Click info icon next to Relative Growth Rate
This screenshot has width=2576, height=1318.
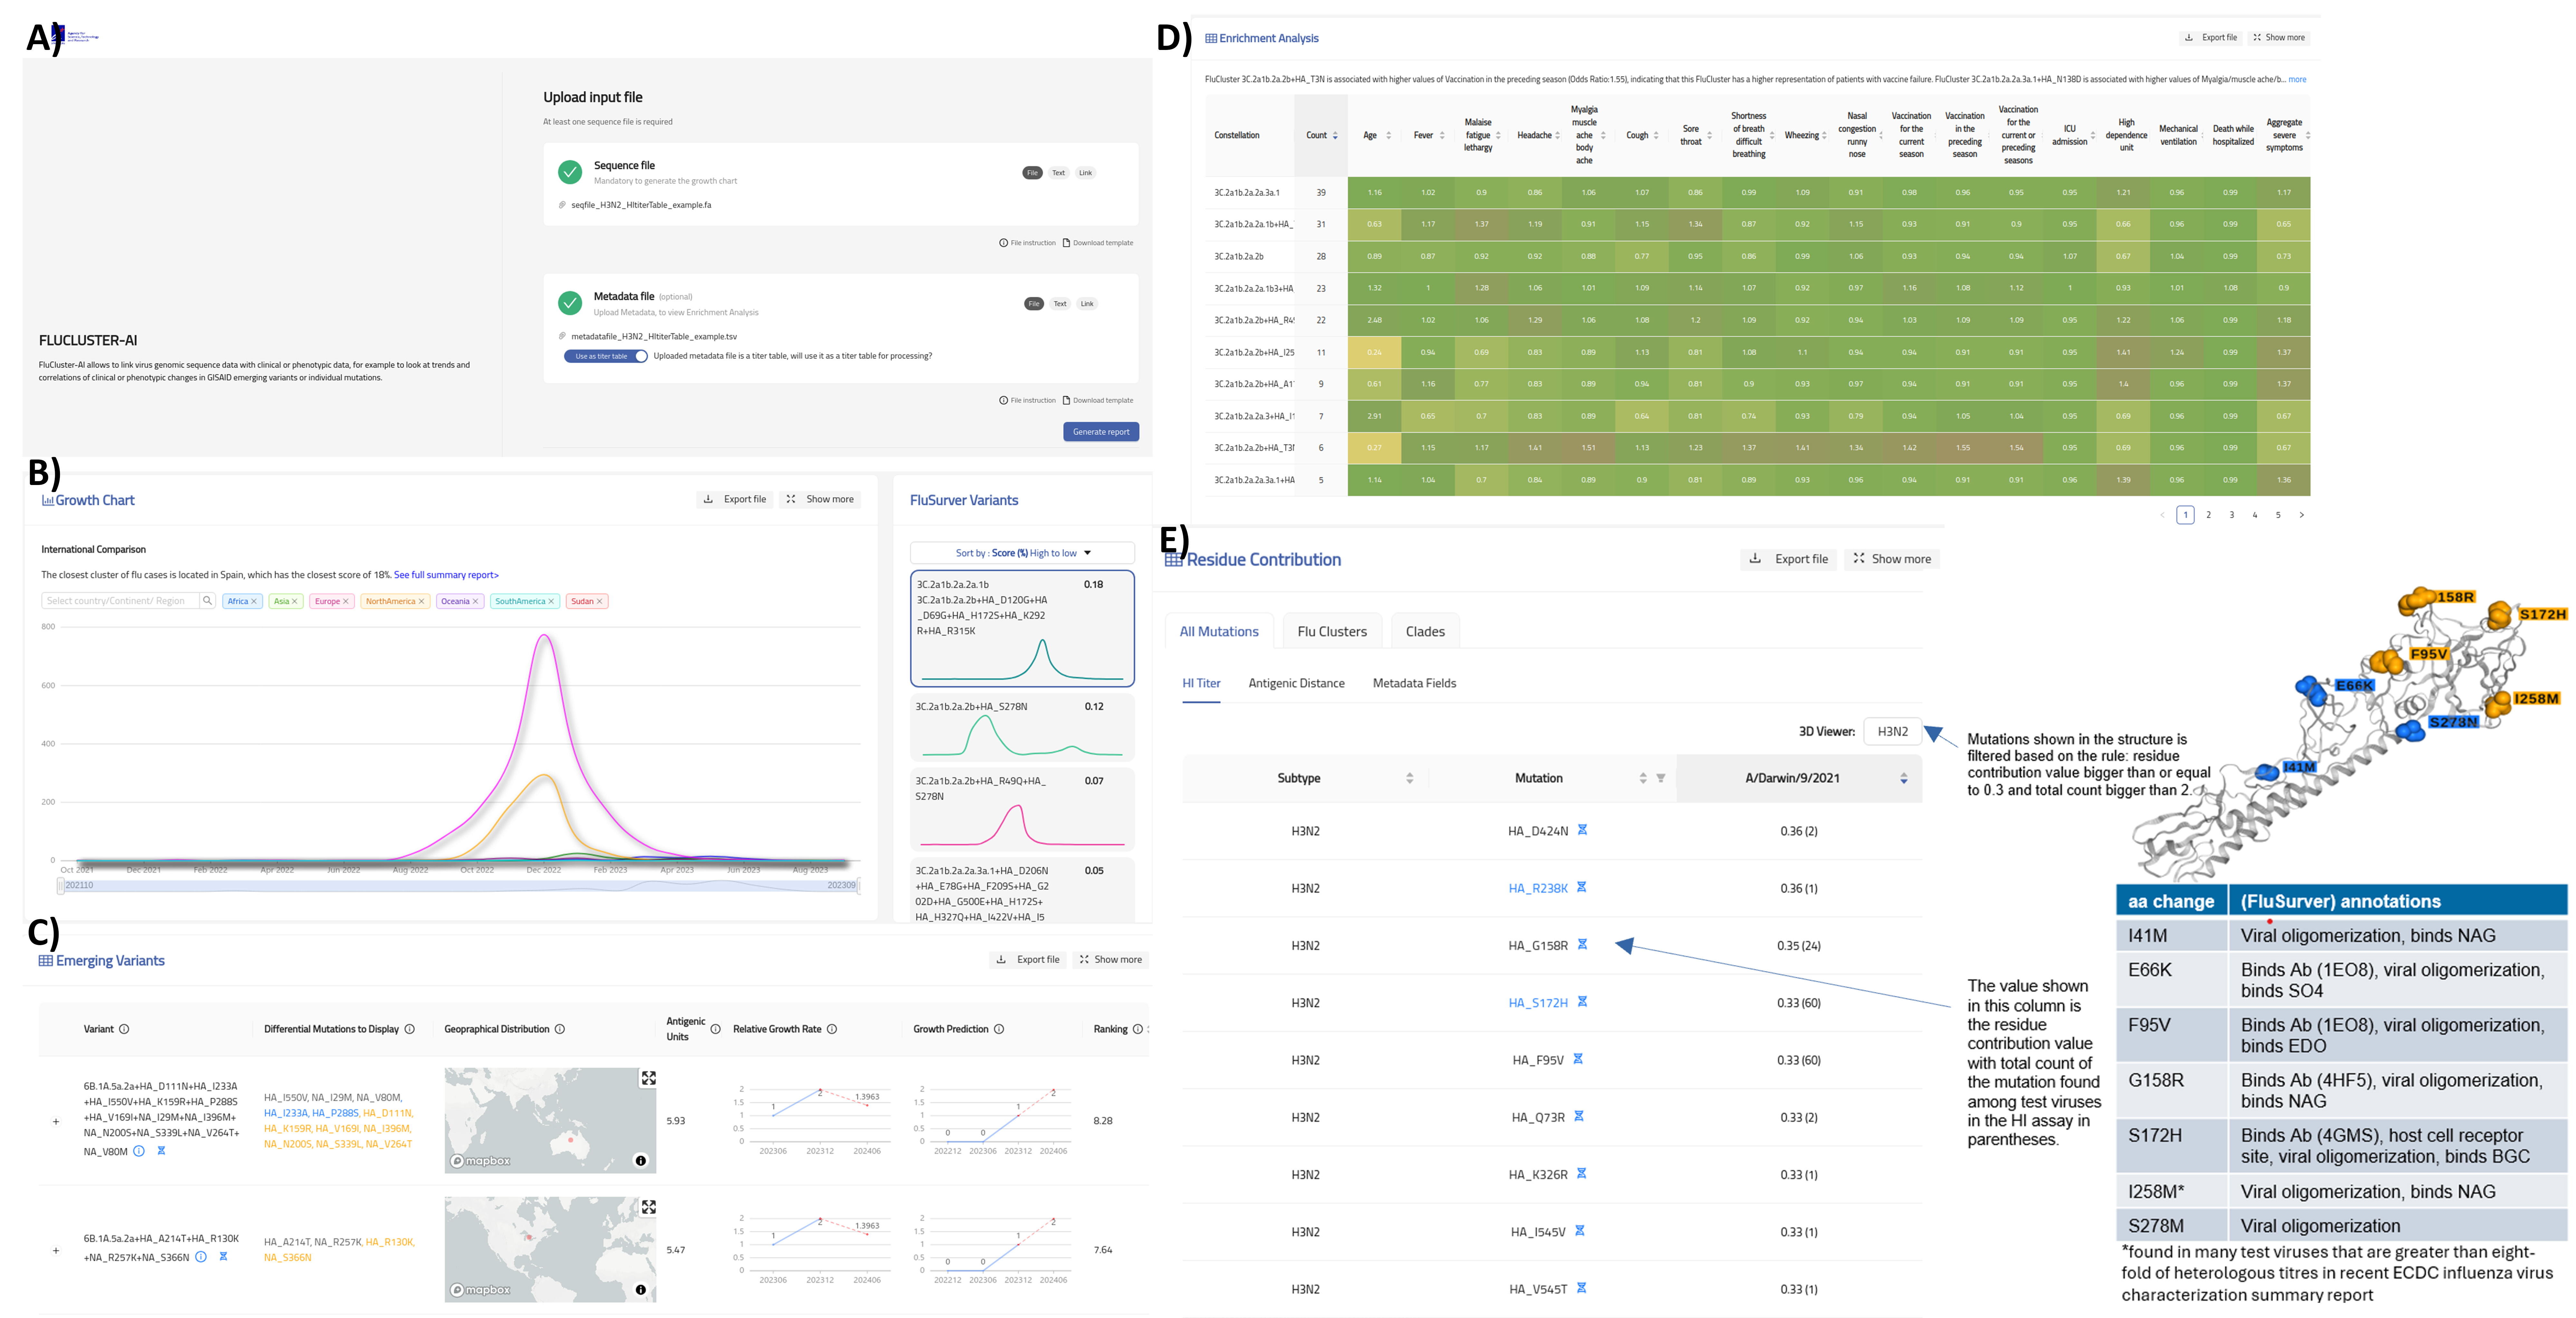point(832,1029)
